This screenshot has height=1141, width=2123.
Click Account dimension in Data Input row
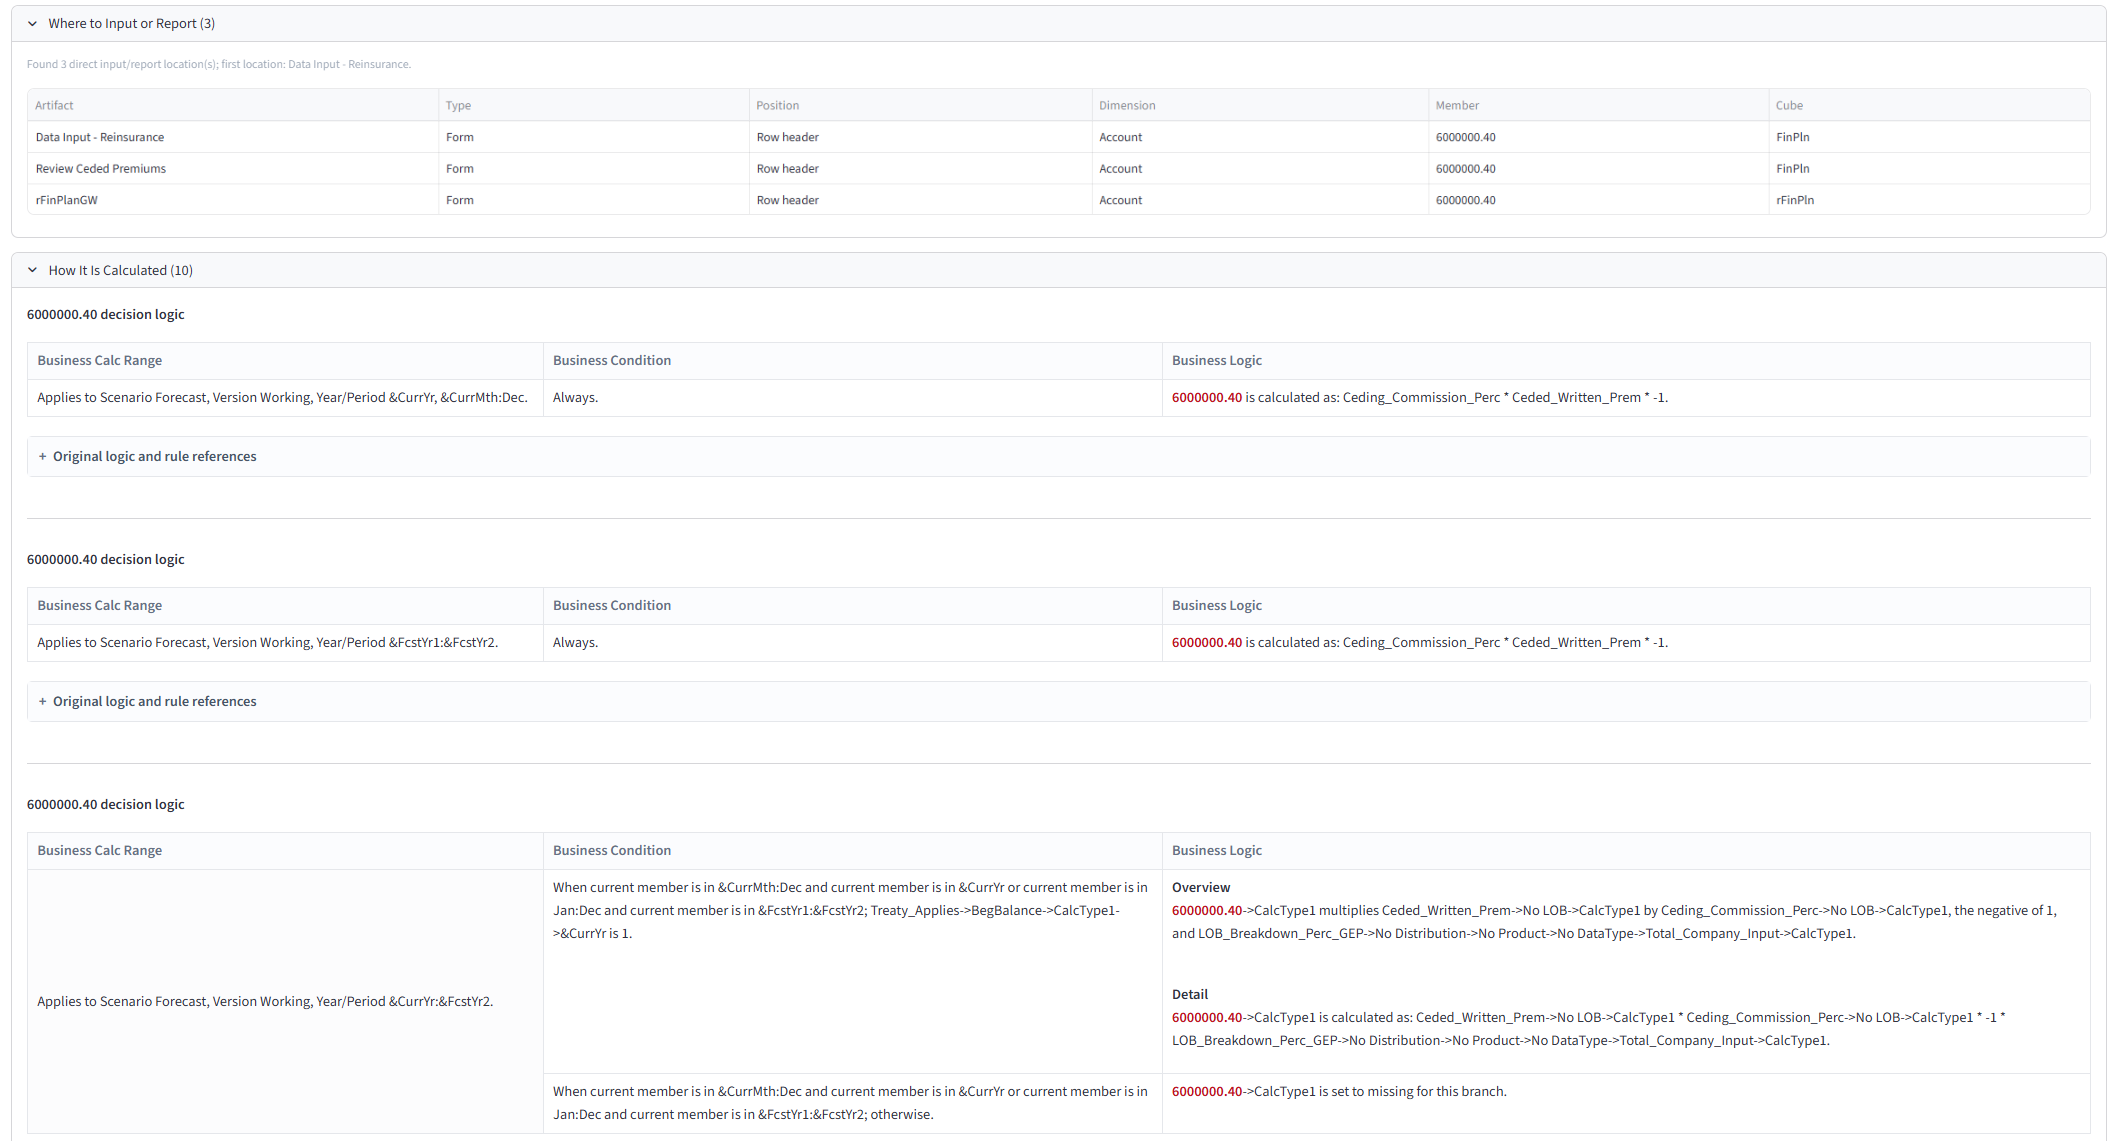[x=1121, y=137]
